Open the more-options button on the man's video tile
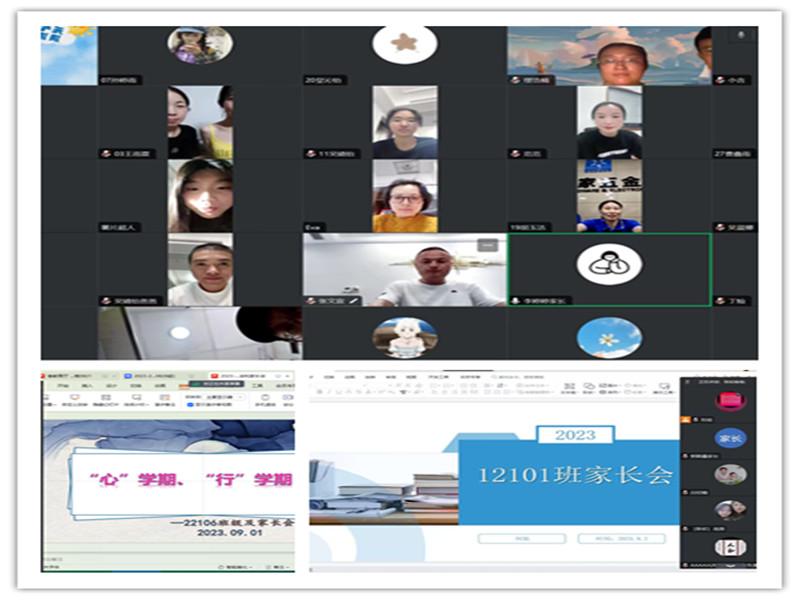This screenshot has width=800, height=600. 487,245
